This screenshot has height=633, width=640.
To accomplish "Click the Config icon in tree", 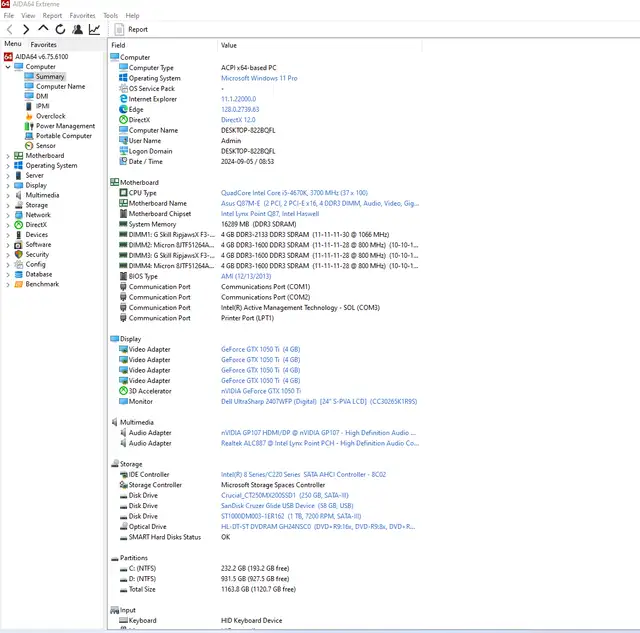I will [18, 264].
